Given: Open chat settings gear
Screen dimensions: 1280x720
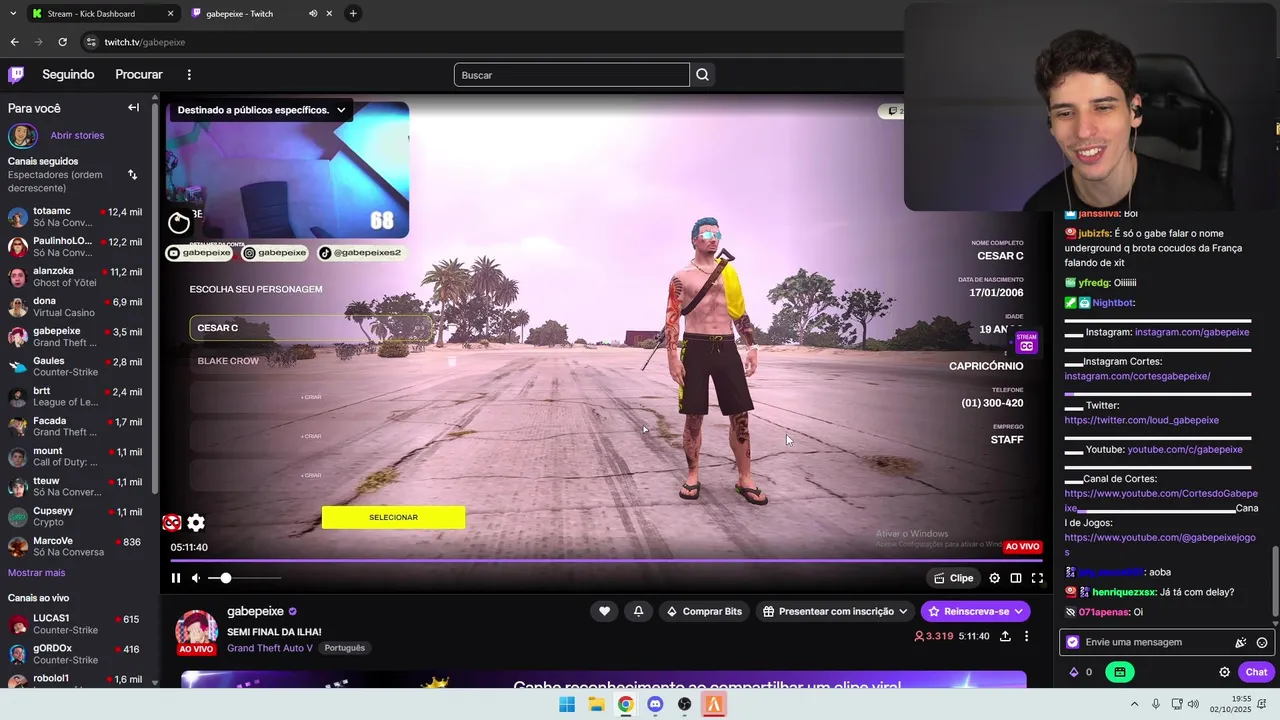Looking at the screenshot, I should [x=1224, y=672].
